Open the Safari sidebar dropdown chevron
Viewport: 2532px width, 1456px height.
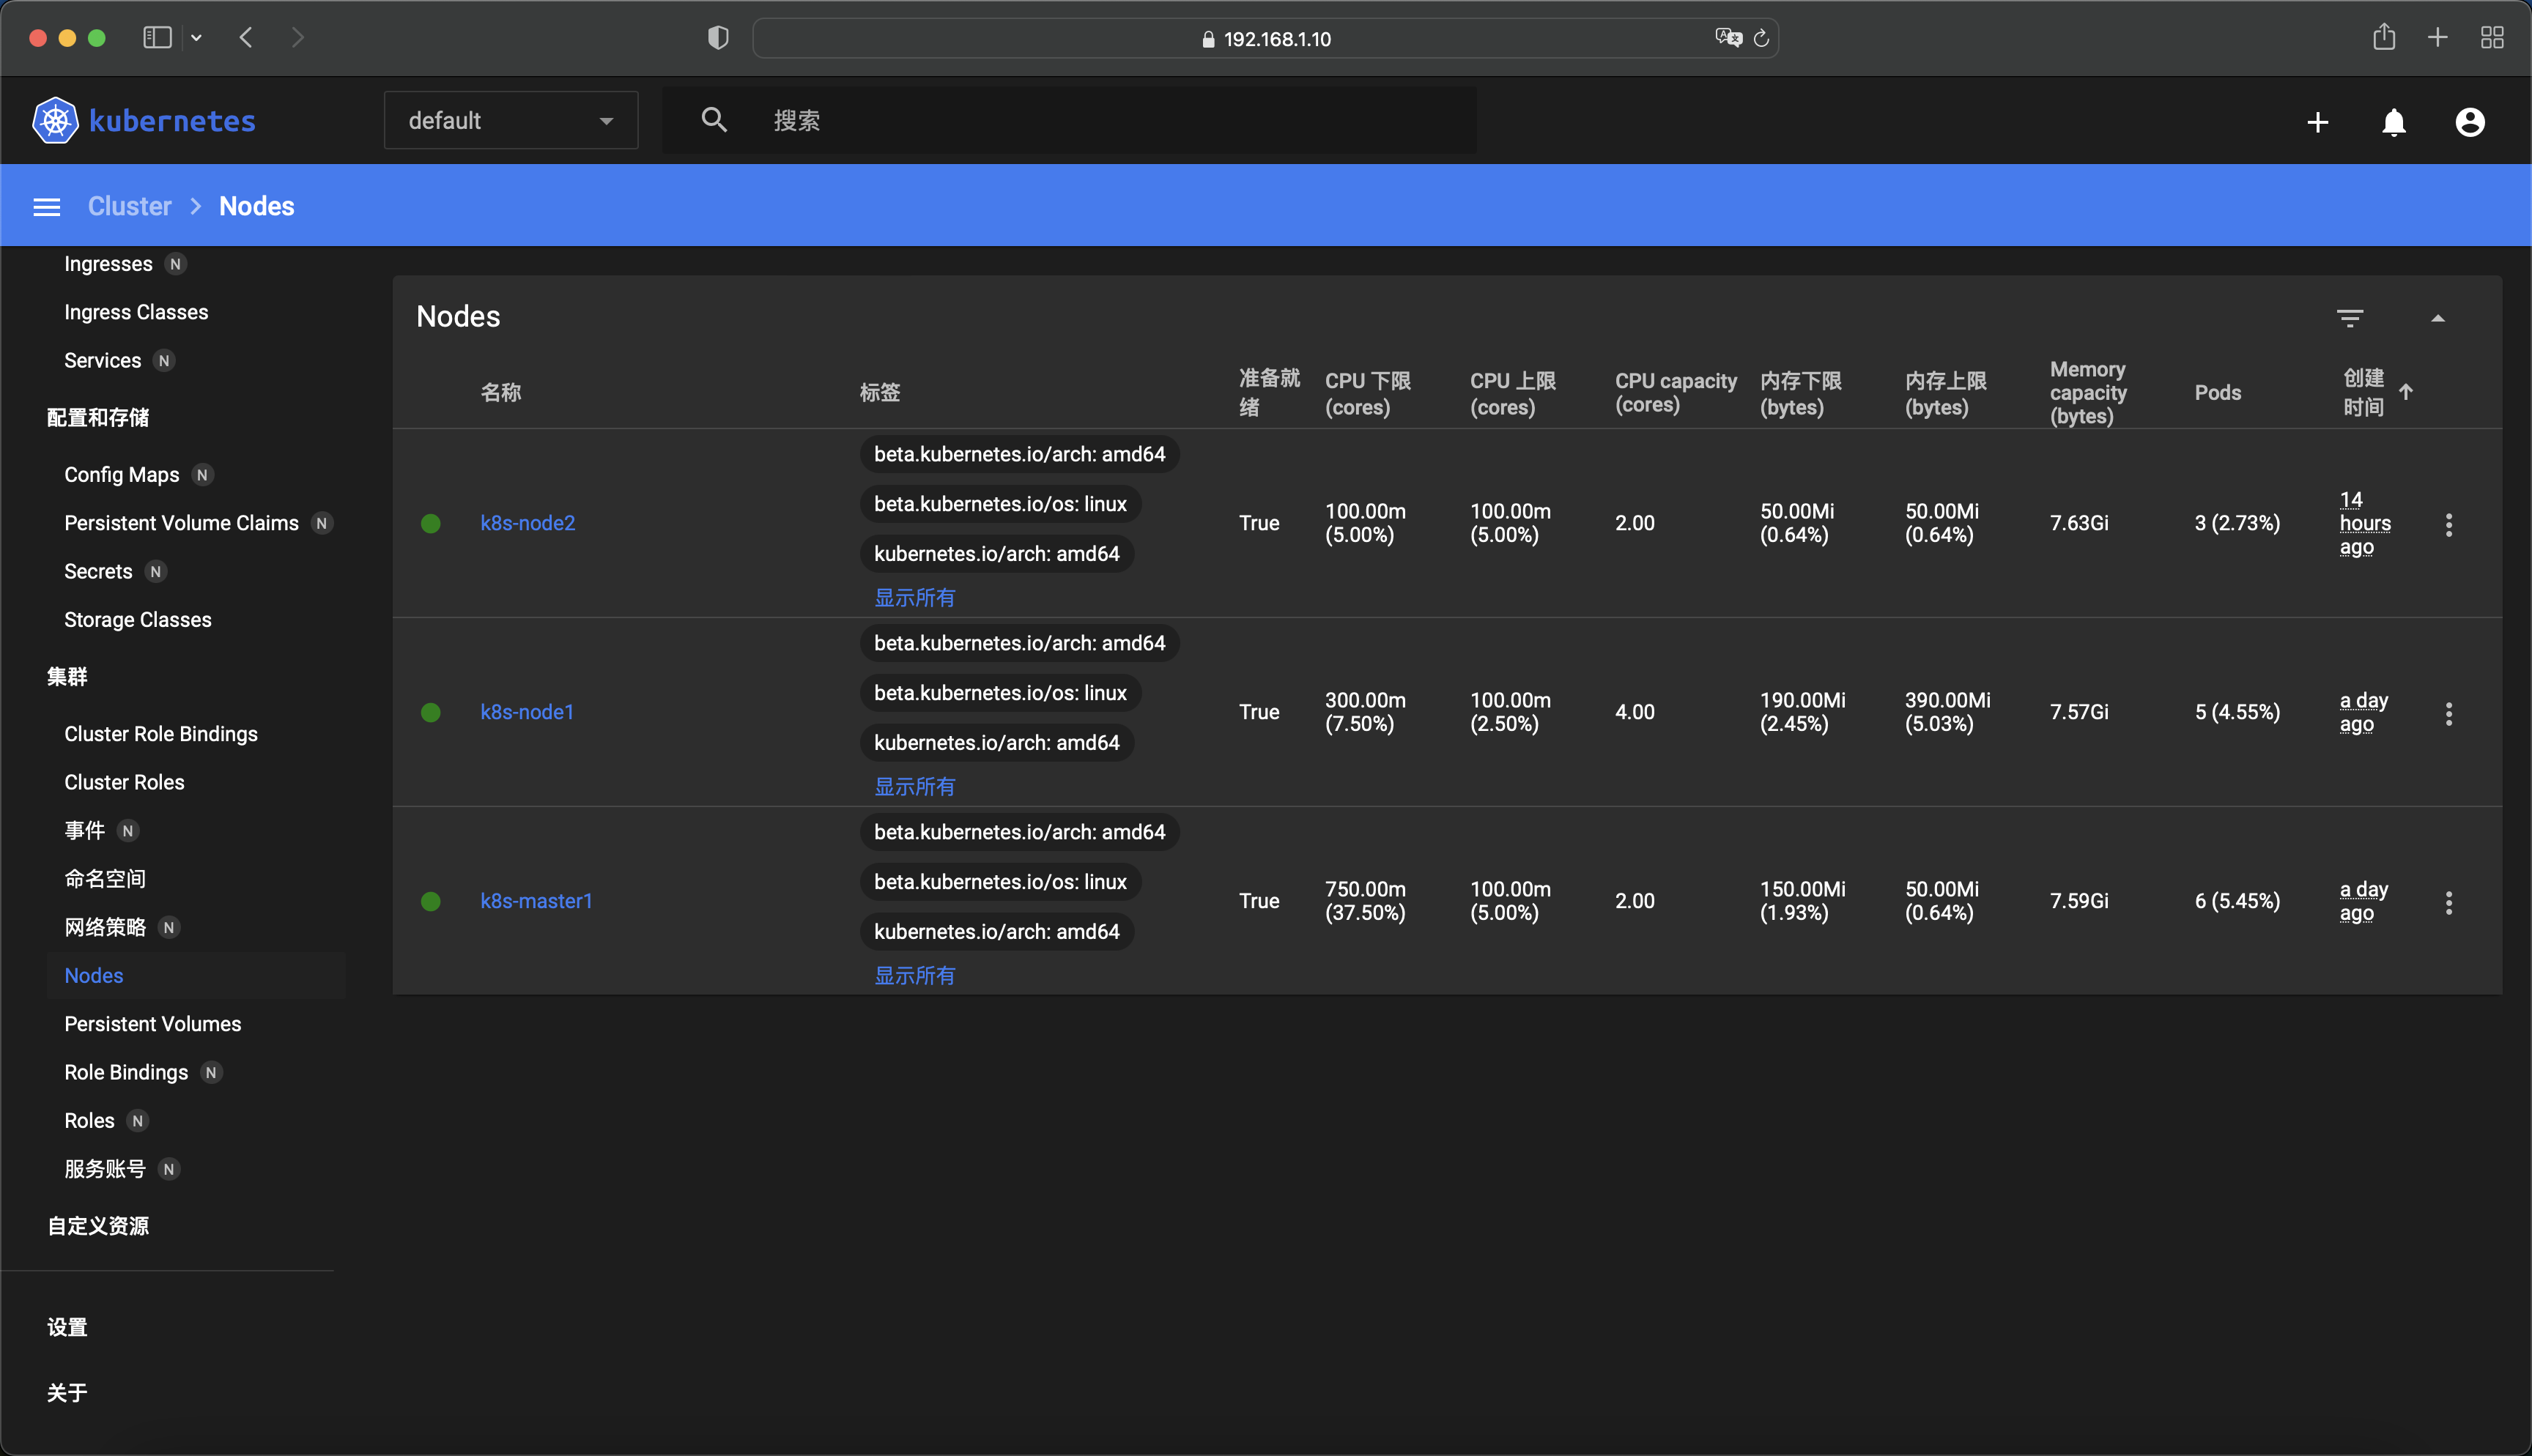[196, 38]
